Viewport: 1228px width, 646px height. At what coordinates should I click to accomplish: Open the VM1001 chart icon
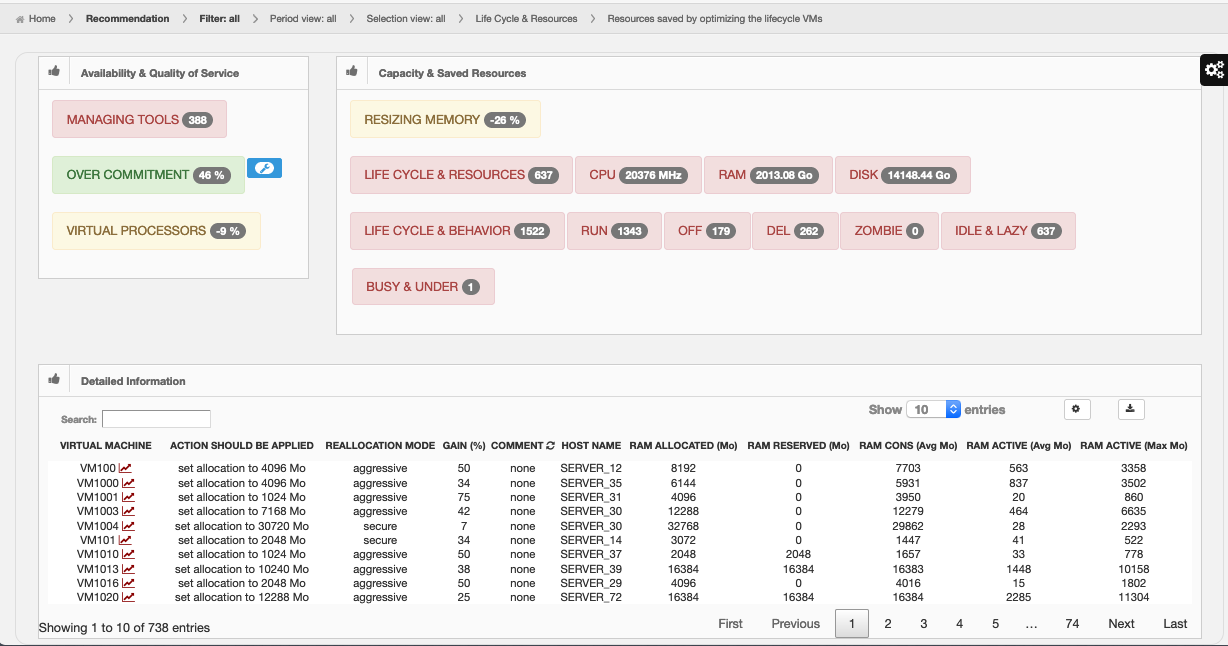point(128,497)
